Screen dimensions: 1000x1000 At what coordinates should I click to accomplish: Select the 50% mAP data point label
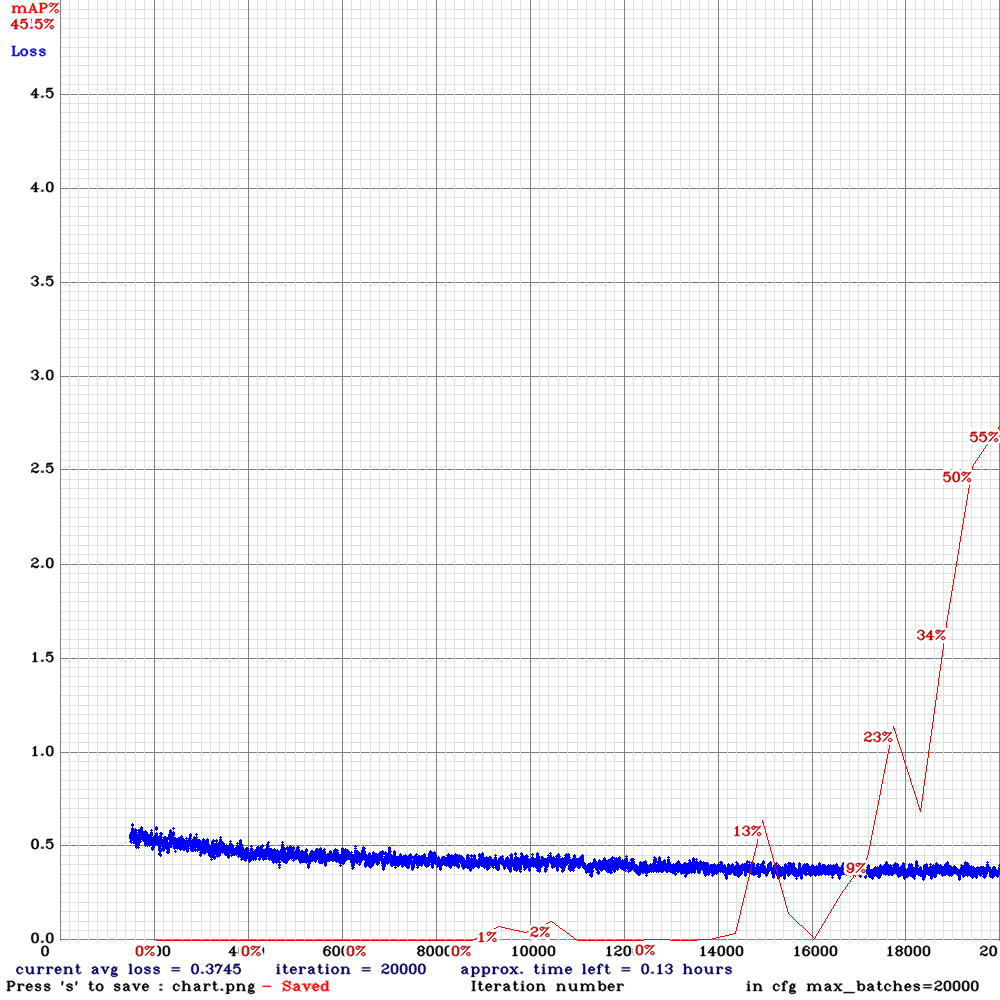point(957,477)
